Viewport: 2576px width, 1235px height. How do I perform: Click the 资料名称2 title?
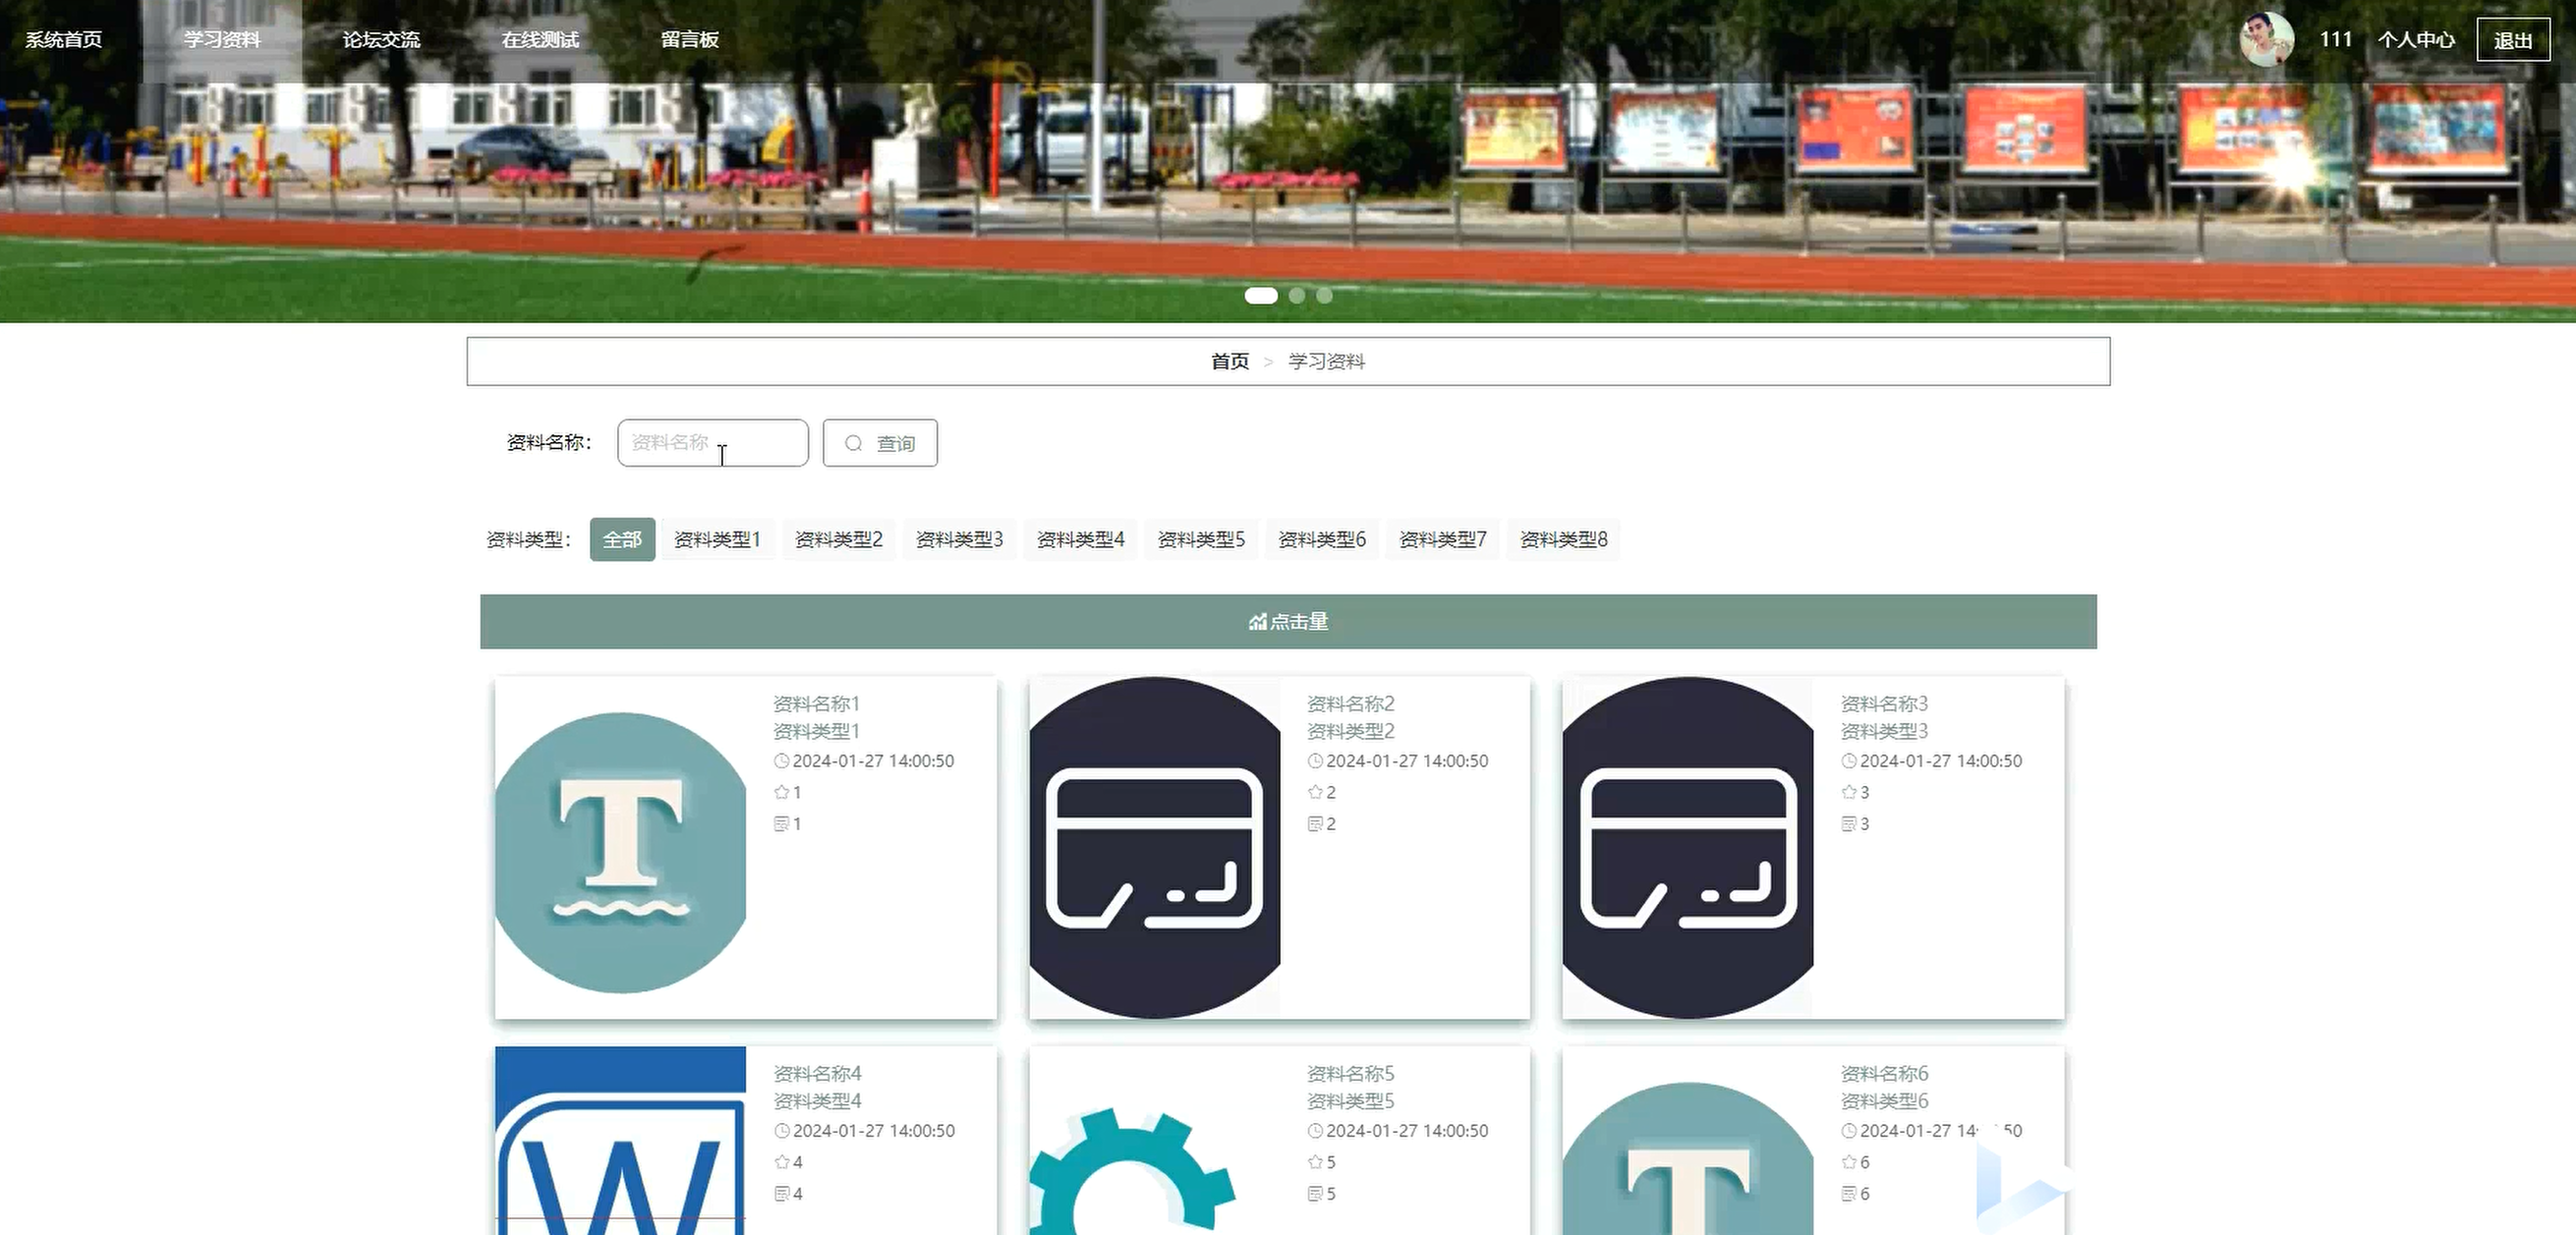(1350, 704)
